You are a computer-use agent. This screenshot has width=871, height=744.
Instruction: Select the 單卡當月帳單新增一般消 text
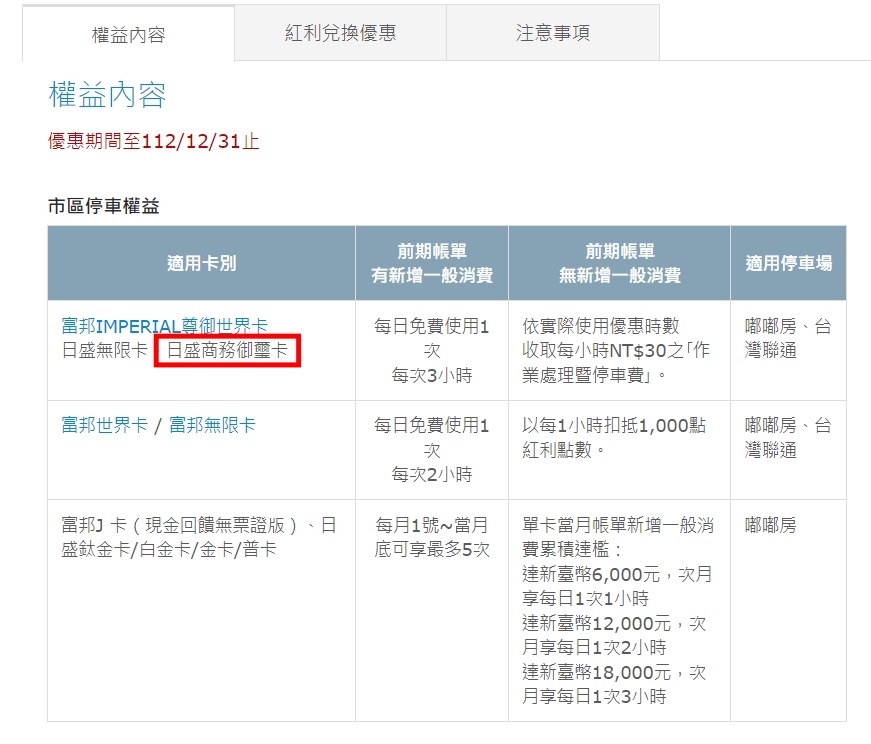[618, 525]
